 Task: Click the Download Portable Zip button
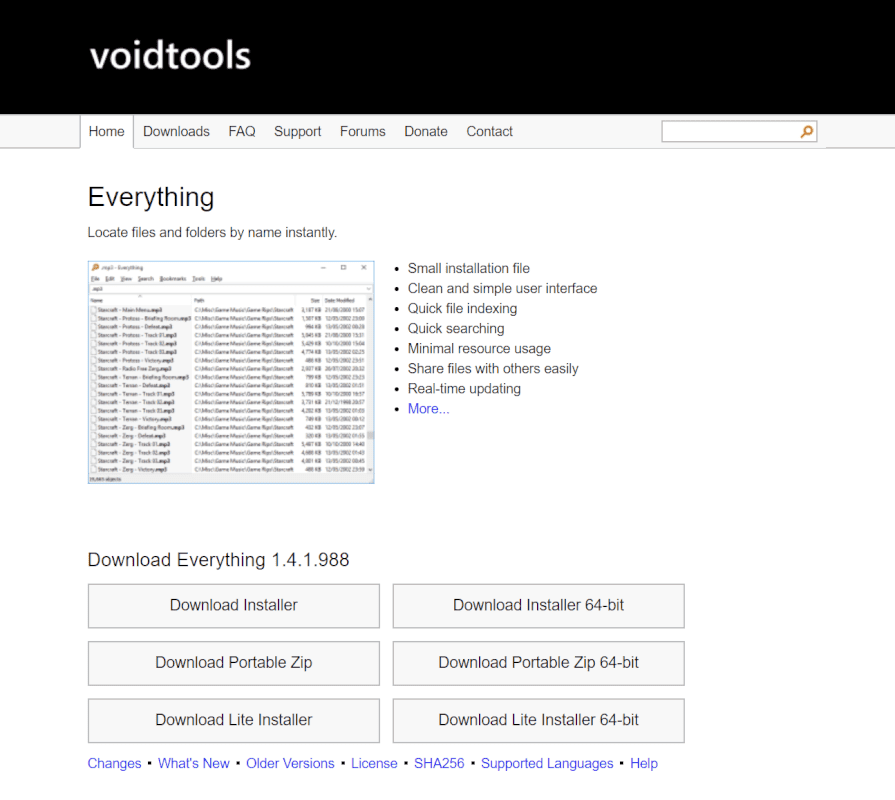pos(233,663)
